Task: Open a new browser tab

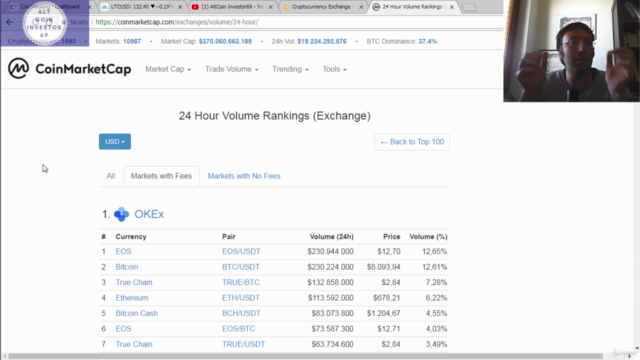Action: pos(469,7)
